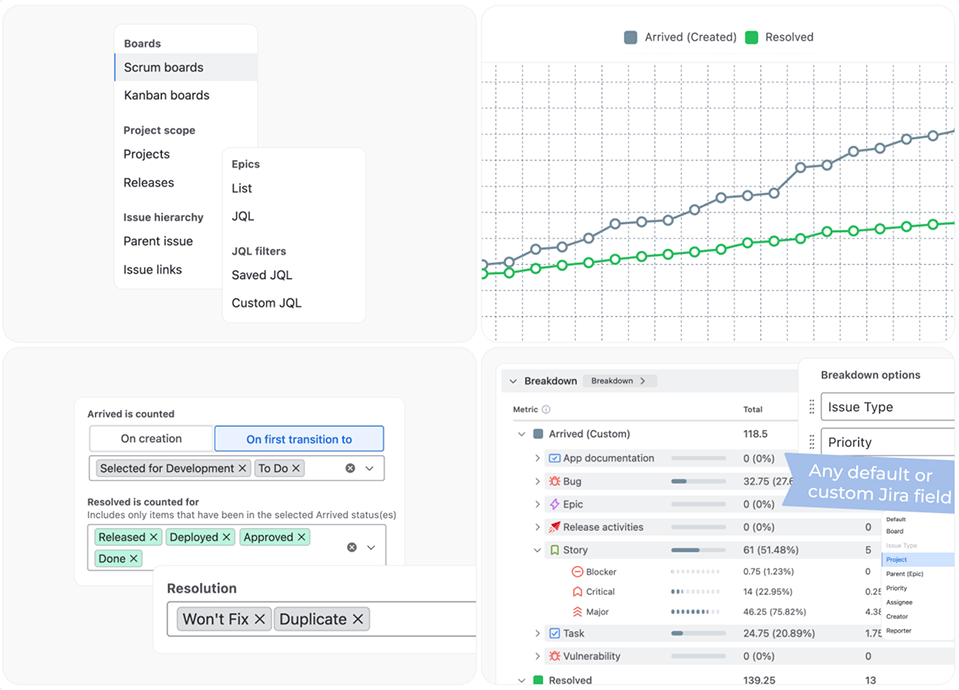Choose Custom JQL filter option

point(266,303)
